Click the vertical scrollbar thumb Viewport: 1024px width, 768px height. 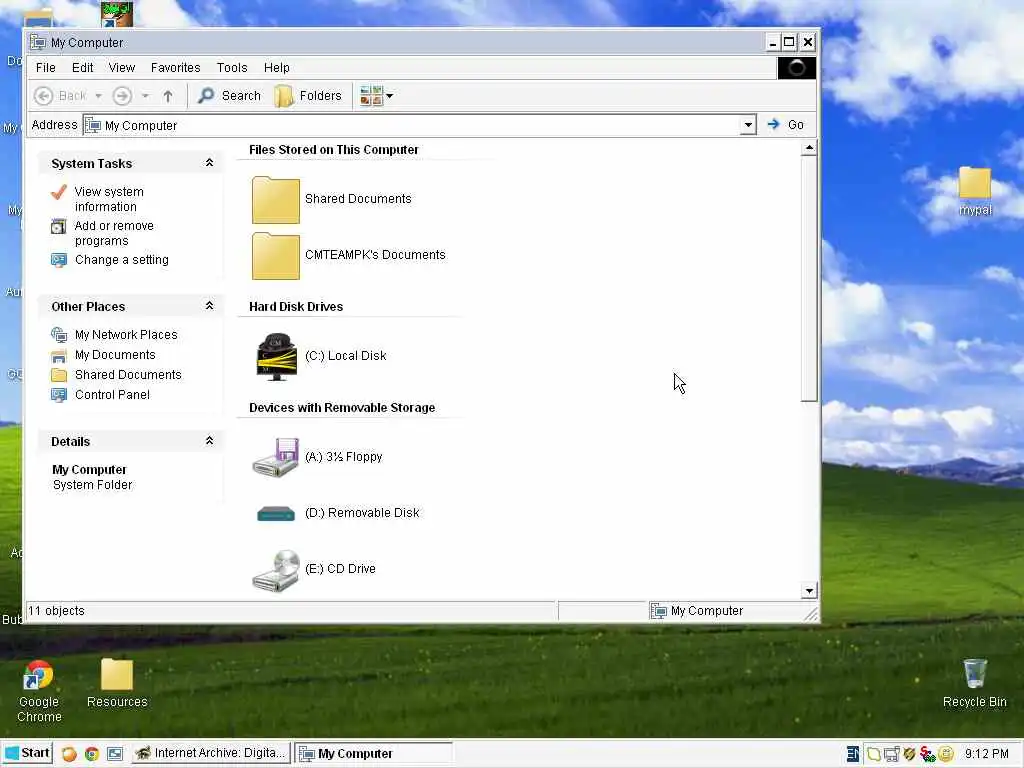809,279
